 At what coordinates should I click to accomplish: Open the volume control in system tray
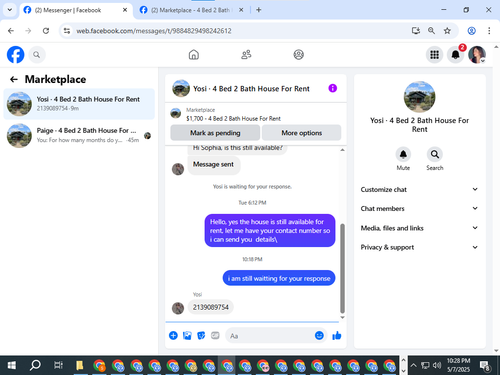click(x=437, y=365)
